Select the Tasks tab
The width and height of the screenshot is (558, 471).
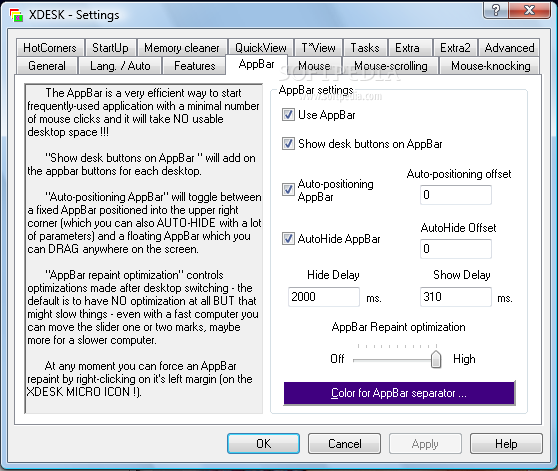pos(365,48)
